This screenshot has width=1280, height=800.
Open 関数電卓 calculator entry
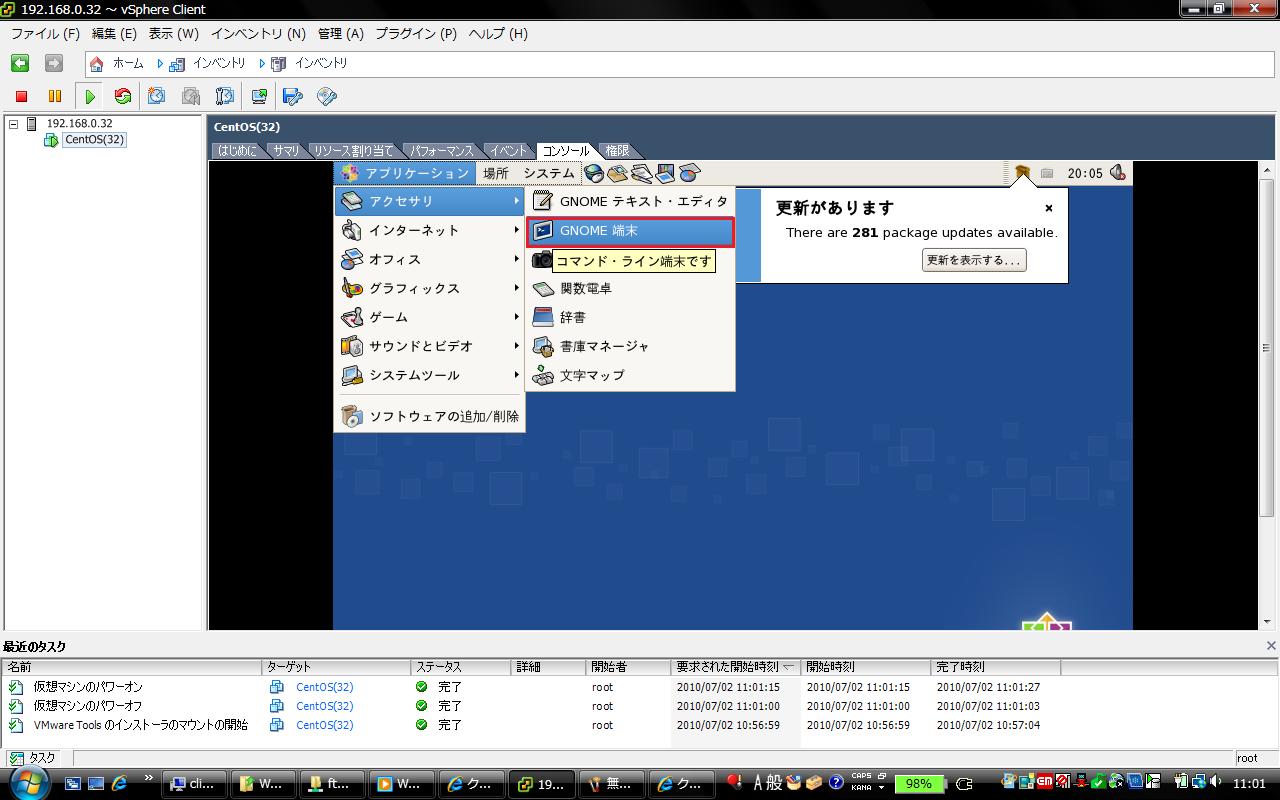point(630,288)
